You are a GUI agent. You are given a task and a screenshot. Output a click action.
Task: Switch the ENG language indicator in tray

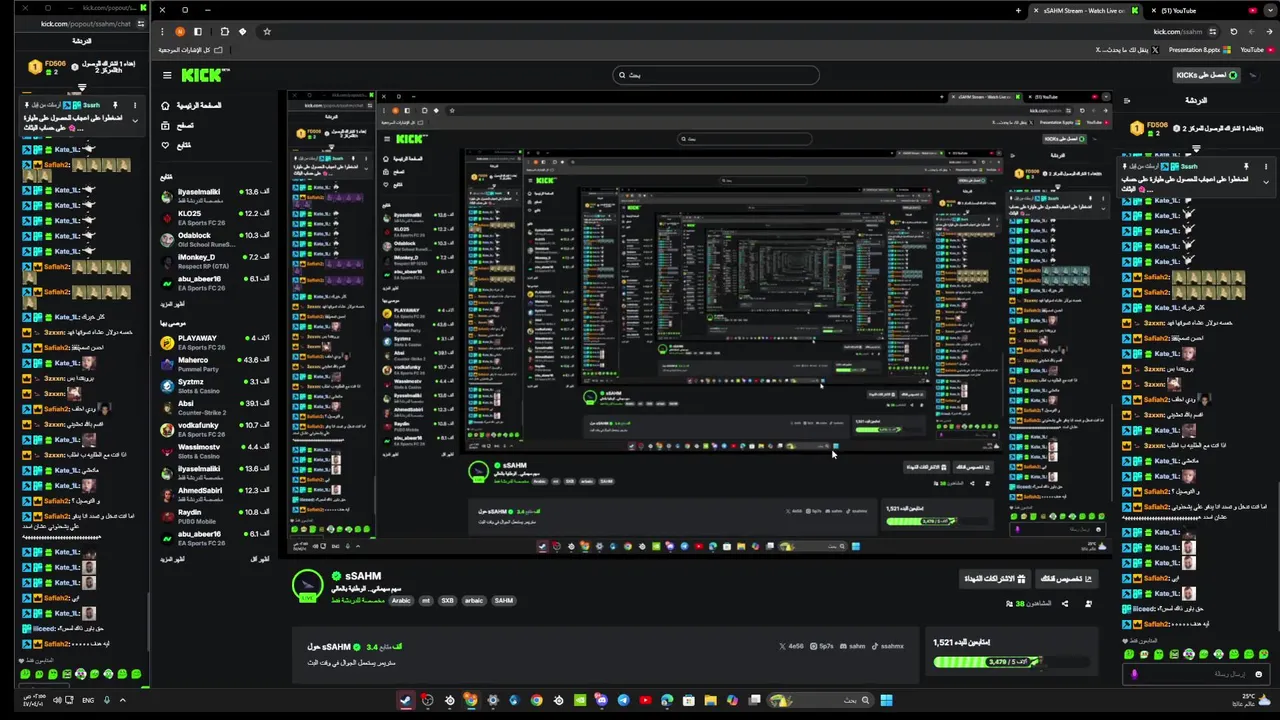tap(88, 700)
